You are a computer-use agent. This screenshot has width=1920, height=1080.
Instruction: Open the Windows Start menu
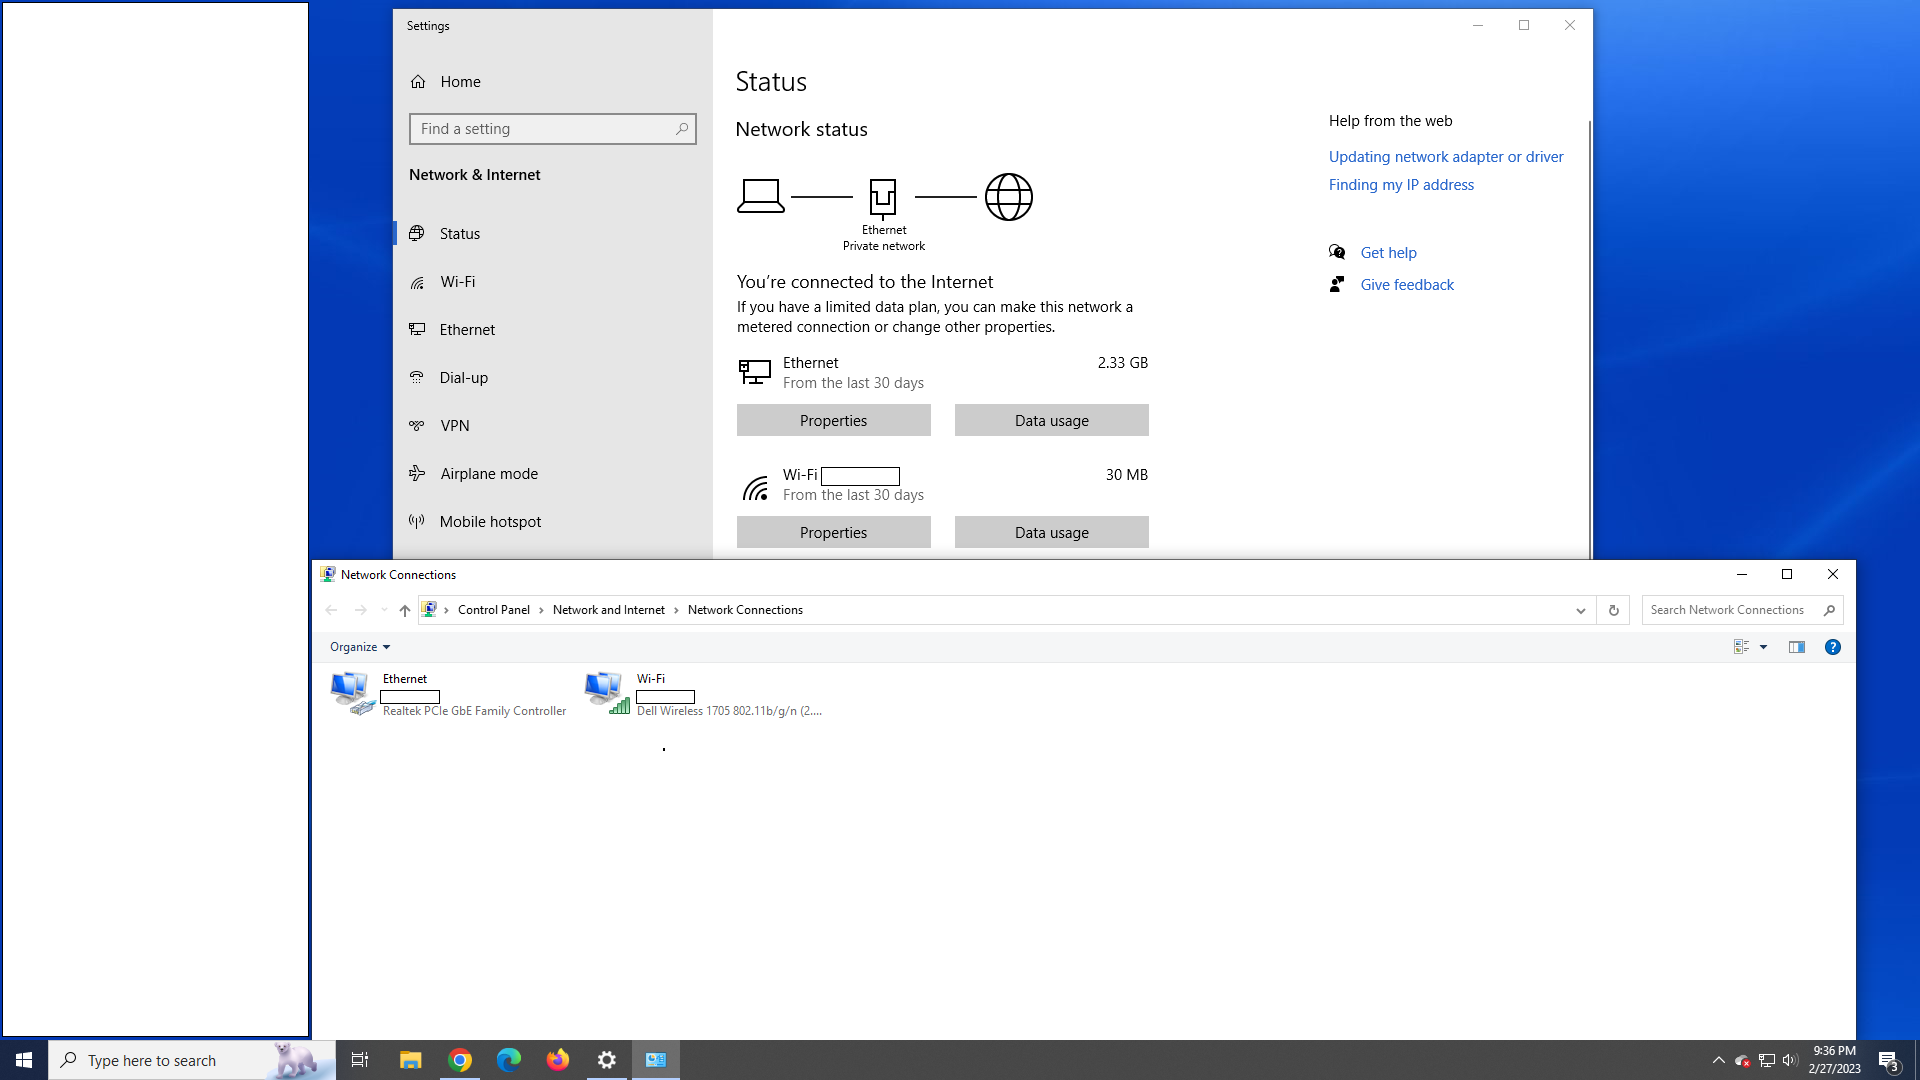(24, 1060)
